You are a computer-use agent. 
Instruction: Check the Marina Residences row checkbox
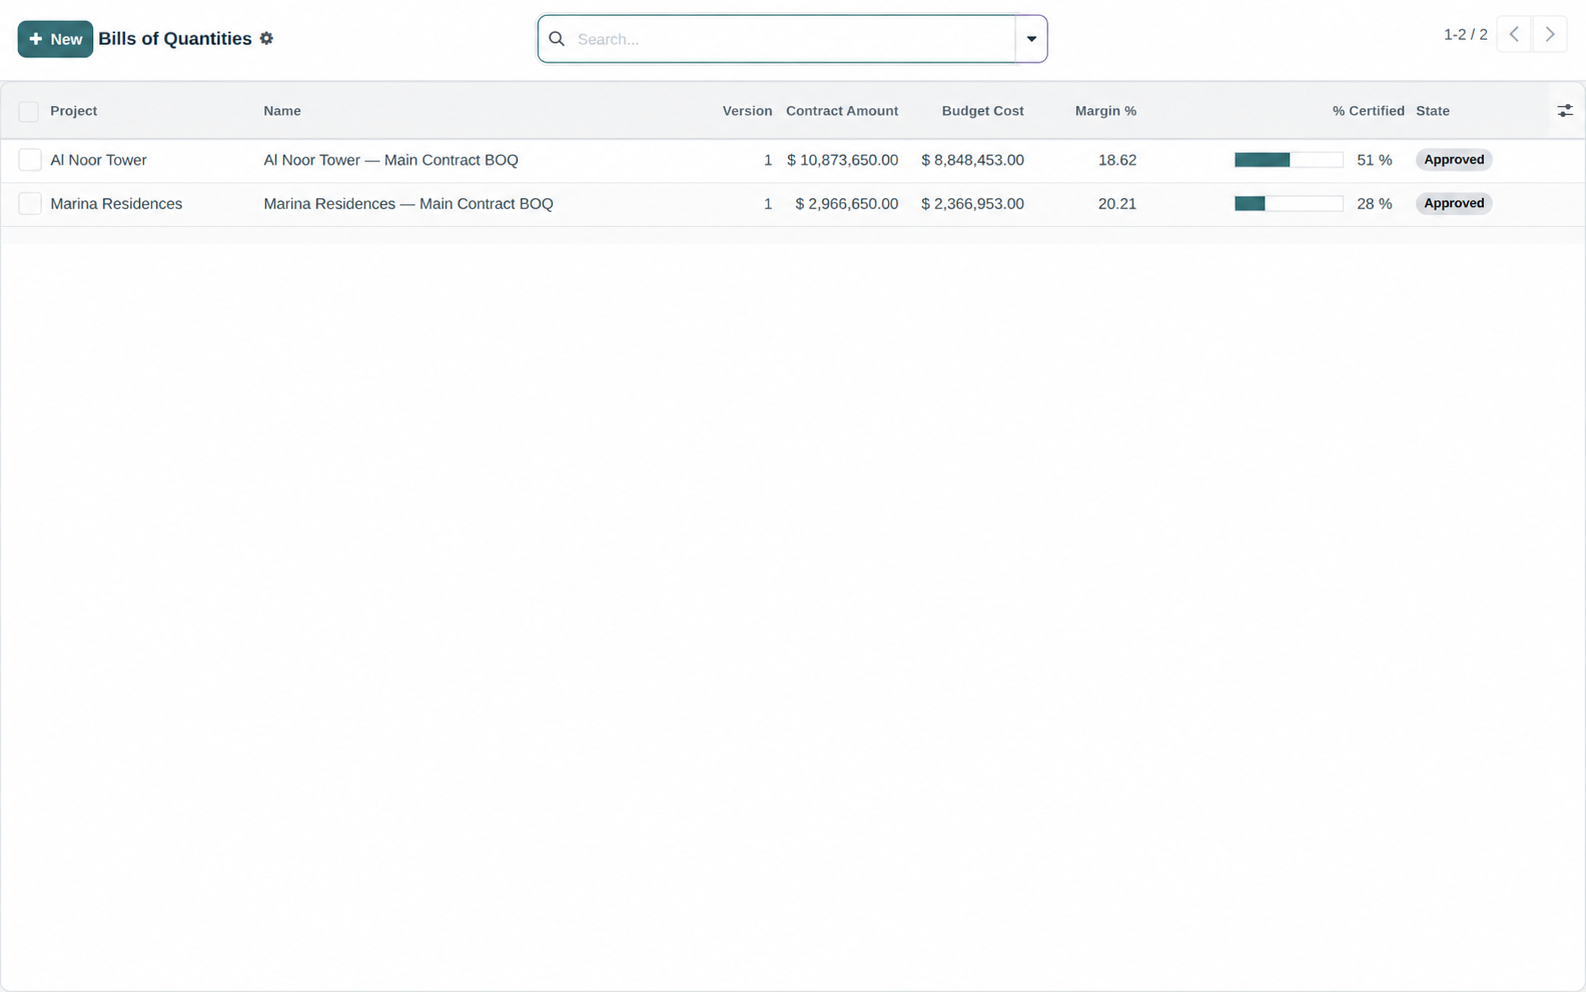point(30,204)
